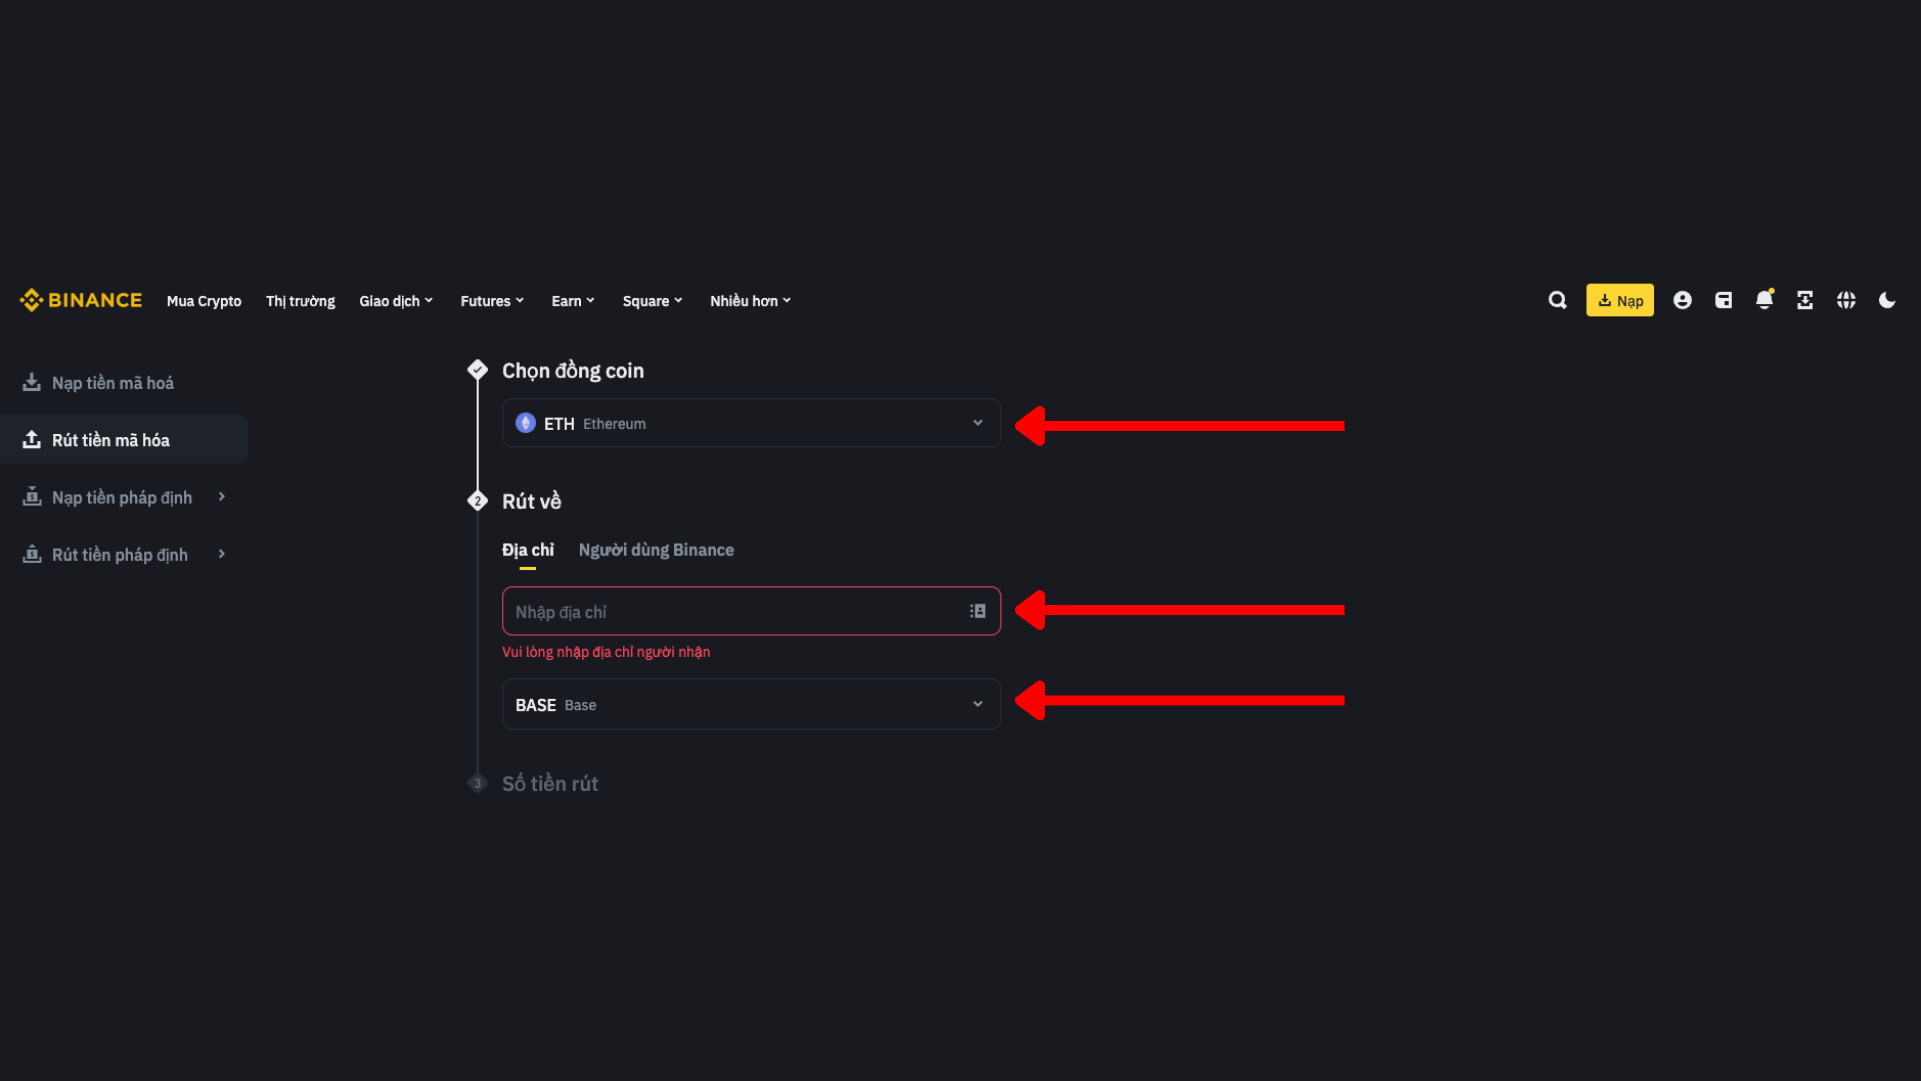Screen dimensions: 1921x1081
Task: Open address book icon in address field
Action: point(977,611)
